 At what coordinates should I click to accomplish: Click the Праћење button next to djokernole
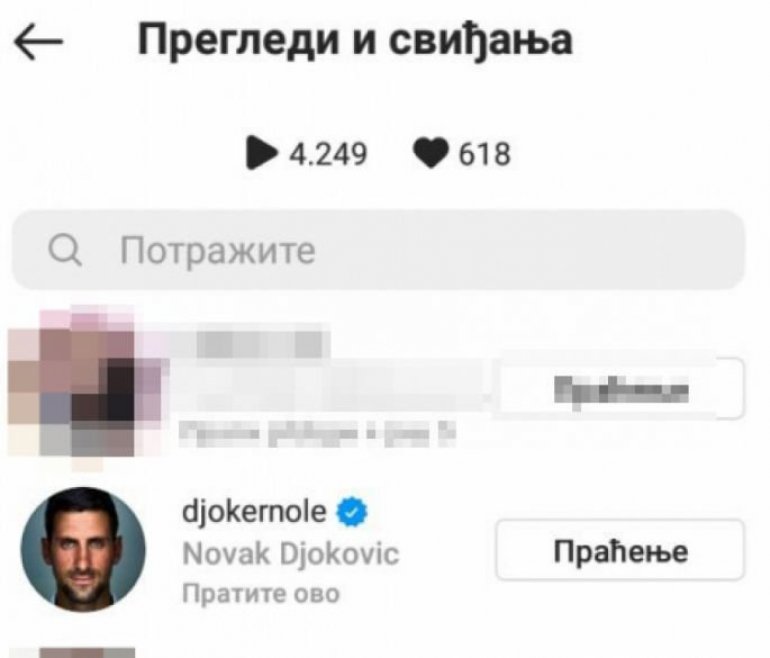(620, 550)
